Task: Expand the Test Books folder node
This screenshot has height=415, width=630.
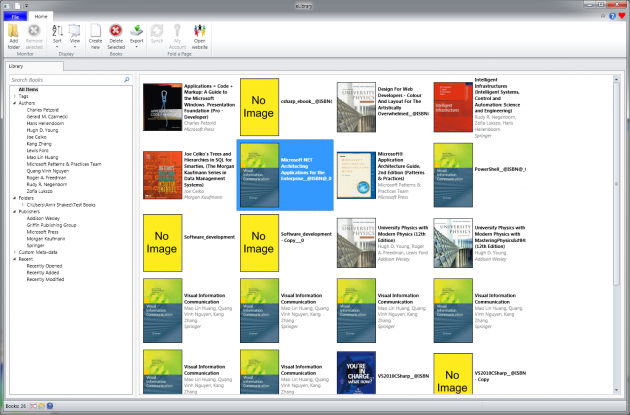Action: [x=22, y=204]
